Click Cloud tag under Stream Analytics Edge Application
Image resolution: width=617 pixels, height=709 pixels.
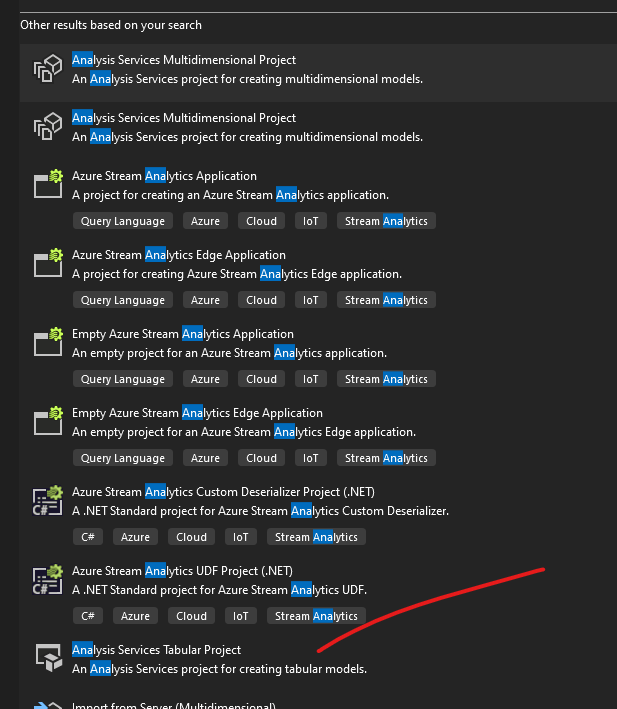(x=261, y=300)
